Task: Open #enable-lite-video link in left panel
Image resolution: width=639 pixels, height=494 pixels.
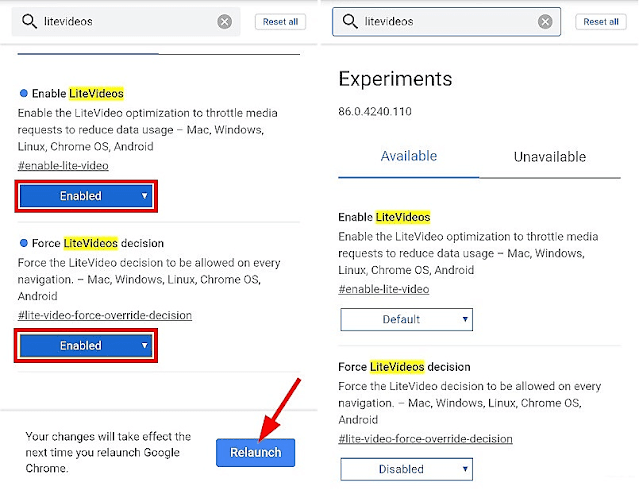Action: (63, 165)
